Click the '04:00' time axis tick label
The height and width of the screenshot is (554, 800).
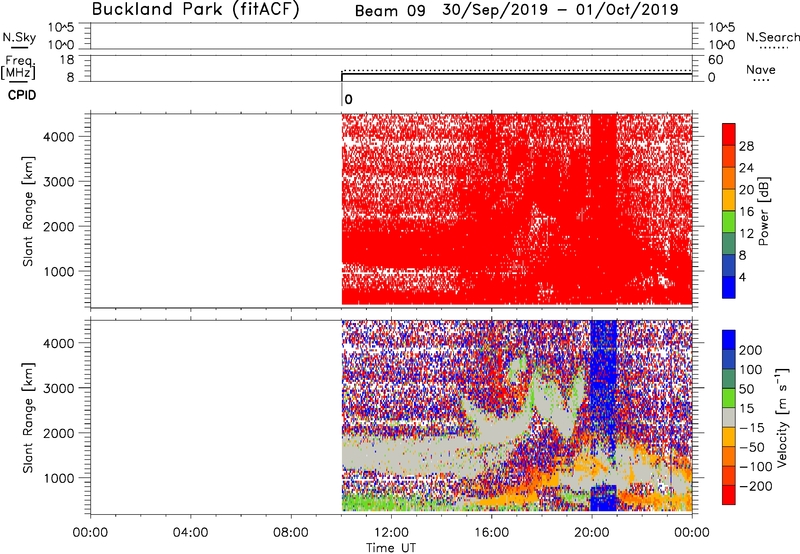pyautogui.click(x=191, y=533)
